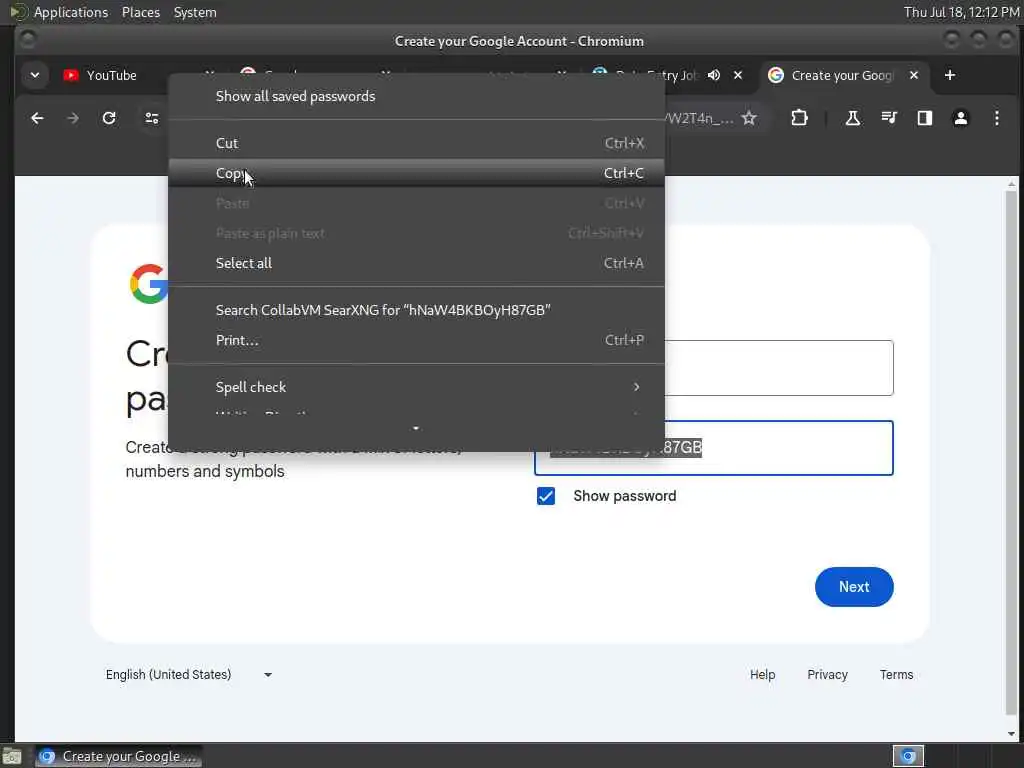1024x768 pixels.
Task: Close the Create your Google tab
Action: click(914, 75)
